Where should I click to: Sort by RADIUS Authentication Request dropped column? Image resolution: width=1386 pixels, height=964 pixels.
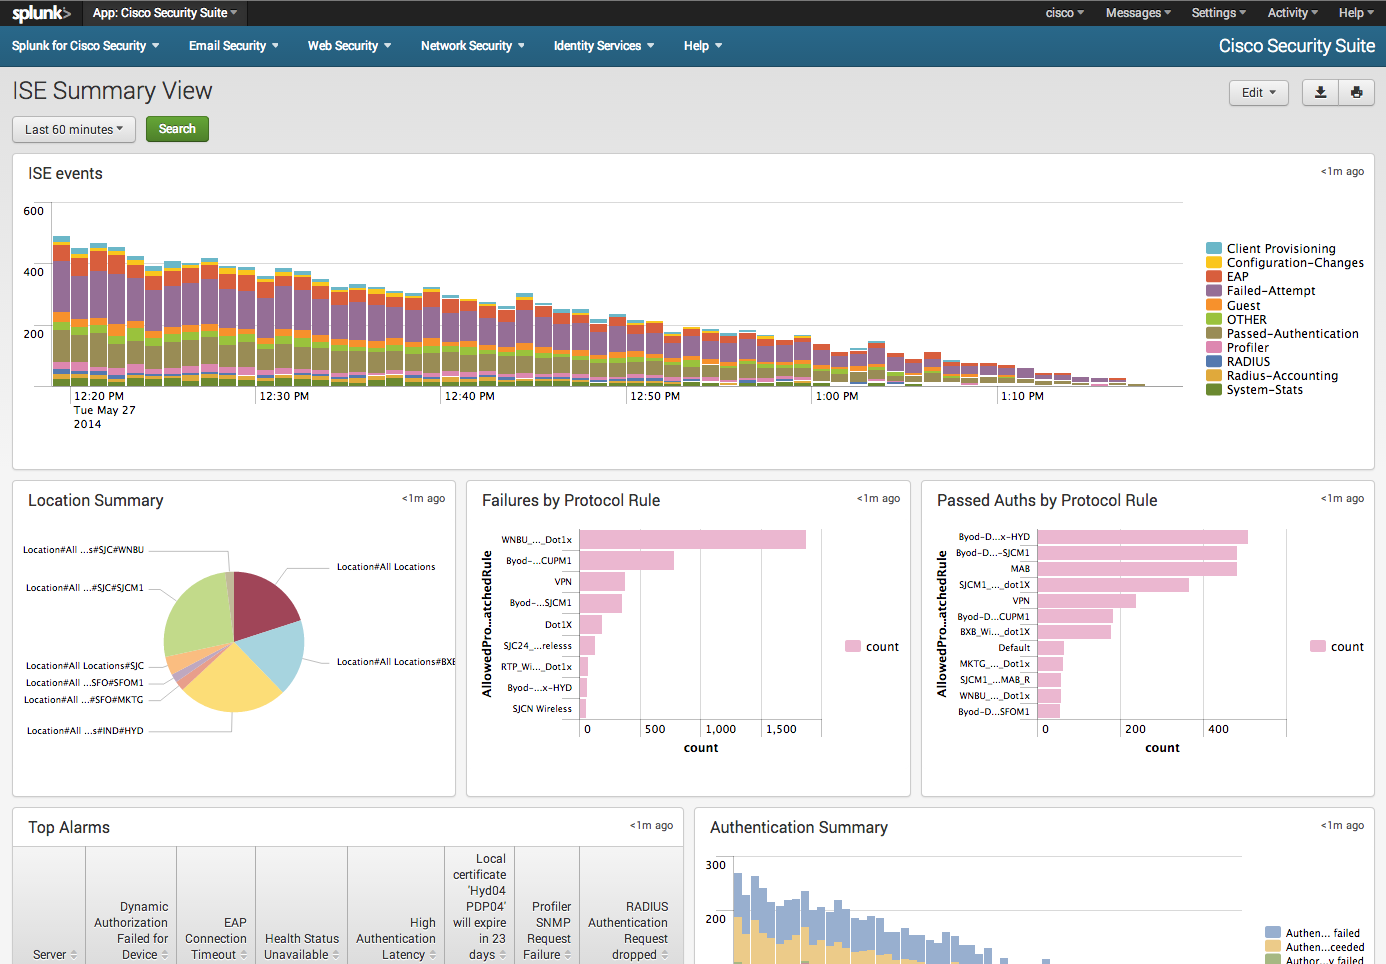click(628, 930)
